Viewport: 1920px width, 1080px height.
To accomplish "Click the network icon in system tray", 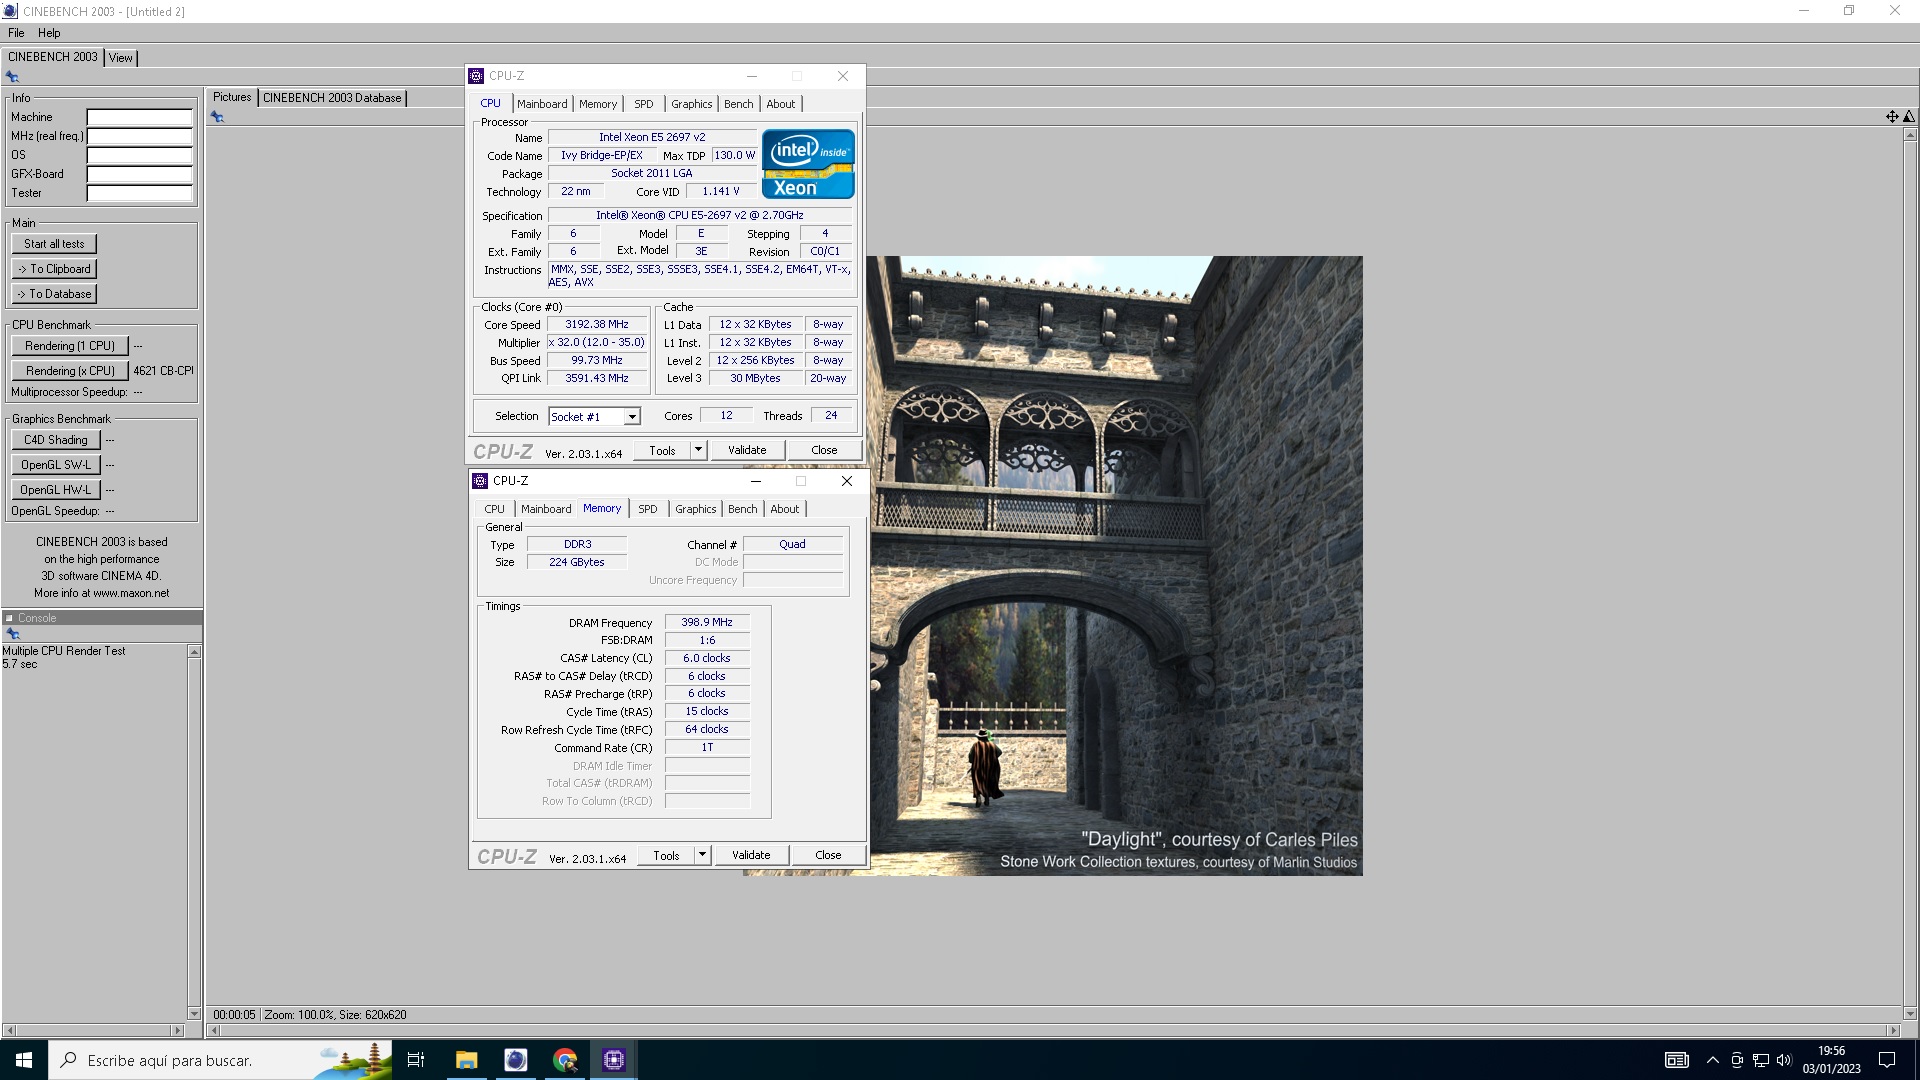I will click(1761, 1060).
